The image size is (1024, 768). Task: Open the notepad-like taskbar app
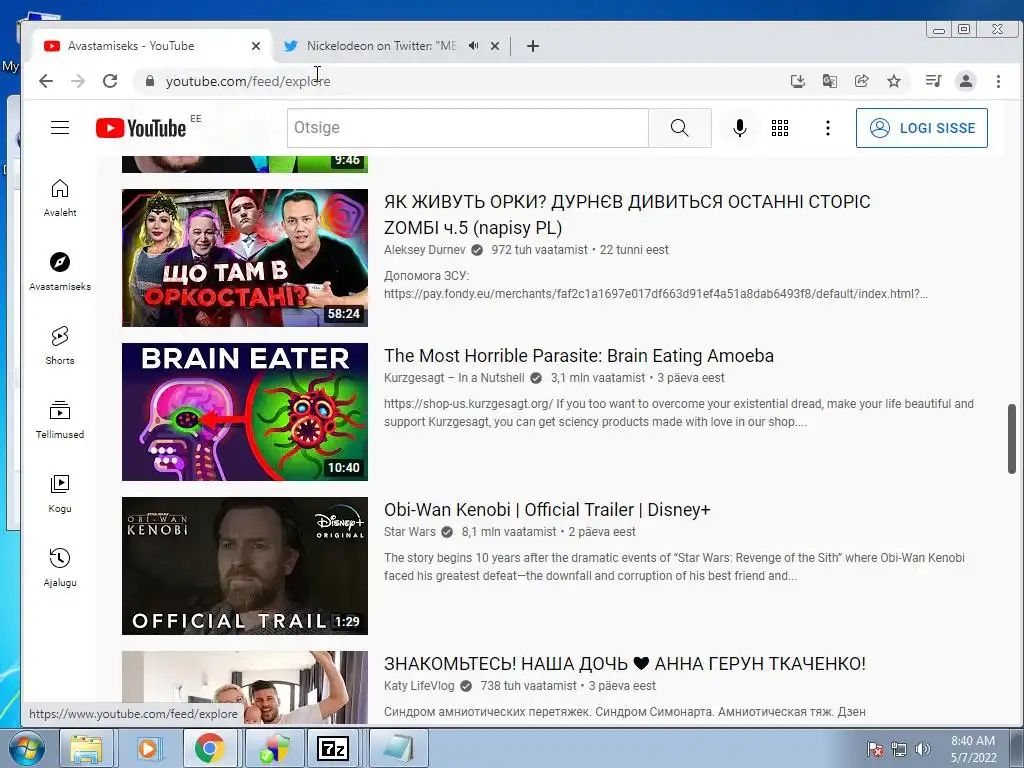399,748
